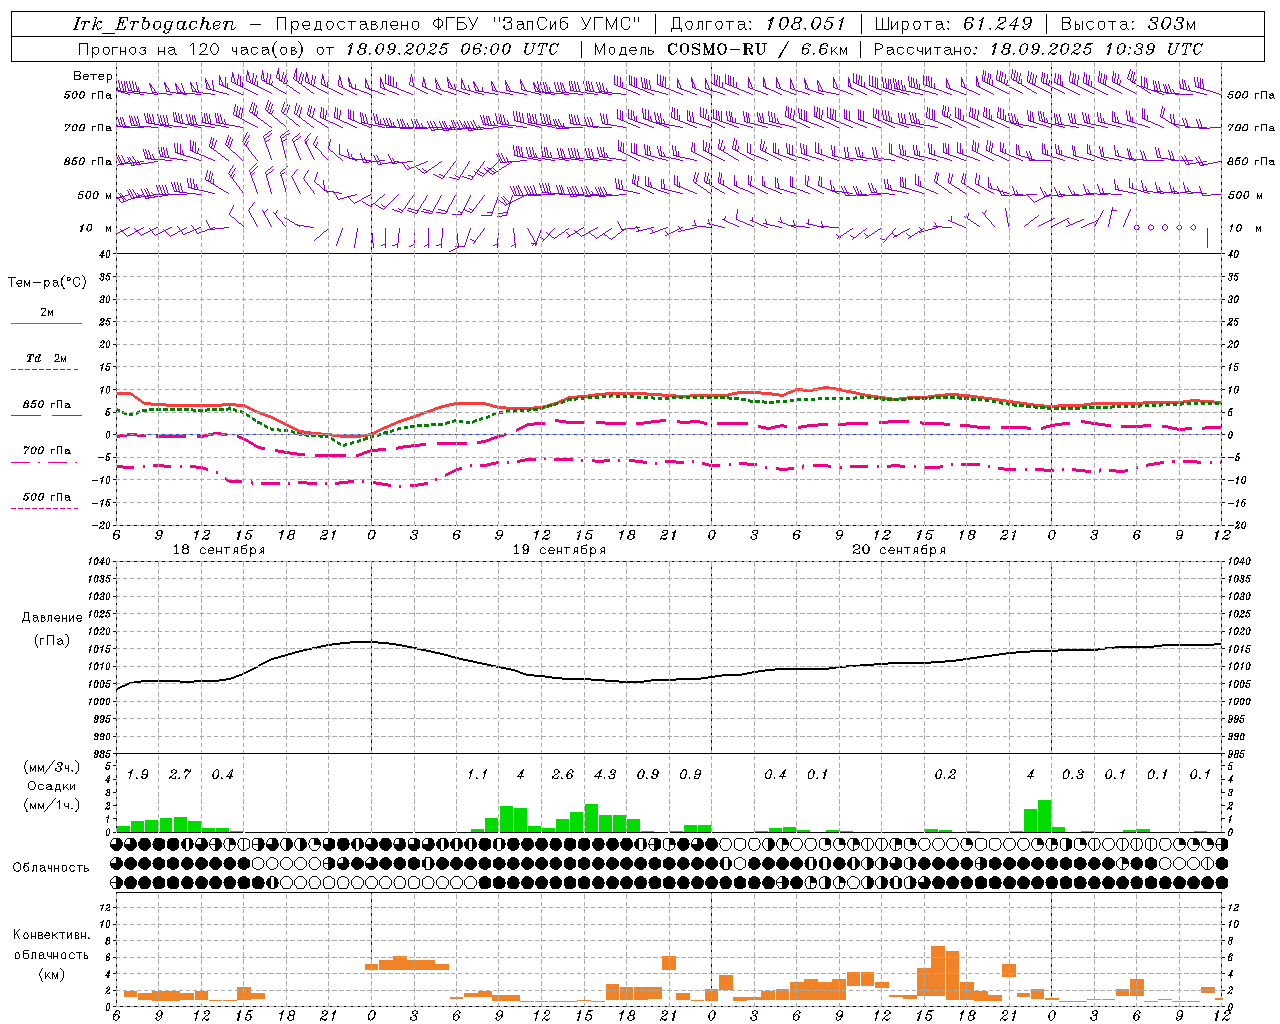Click the "20 сентября" date label
Image resolution: width=1280 pixels, height=1024 pixels.
899,550
